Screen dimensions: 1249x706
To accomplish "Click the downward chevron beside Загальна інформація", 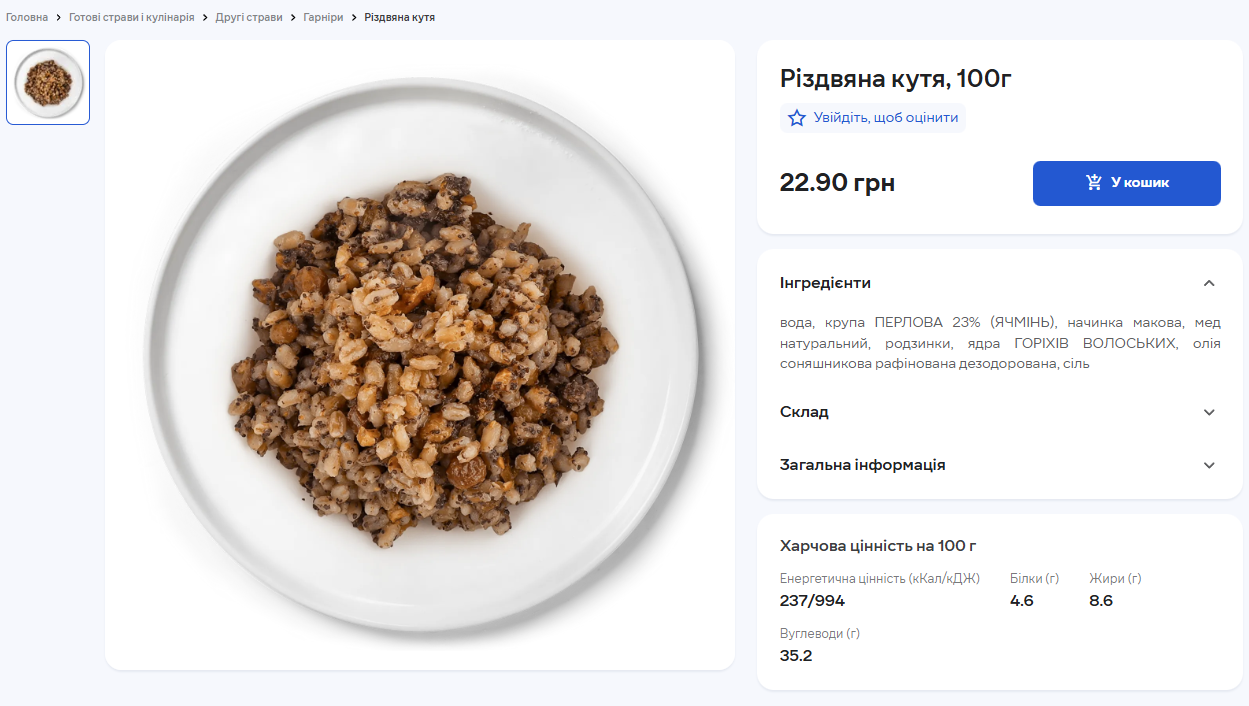I will click(1209, 465).
